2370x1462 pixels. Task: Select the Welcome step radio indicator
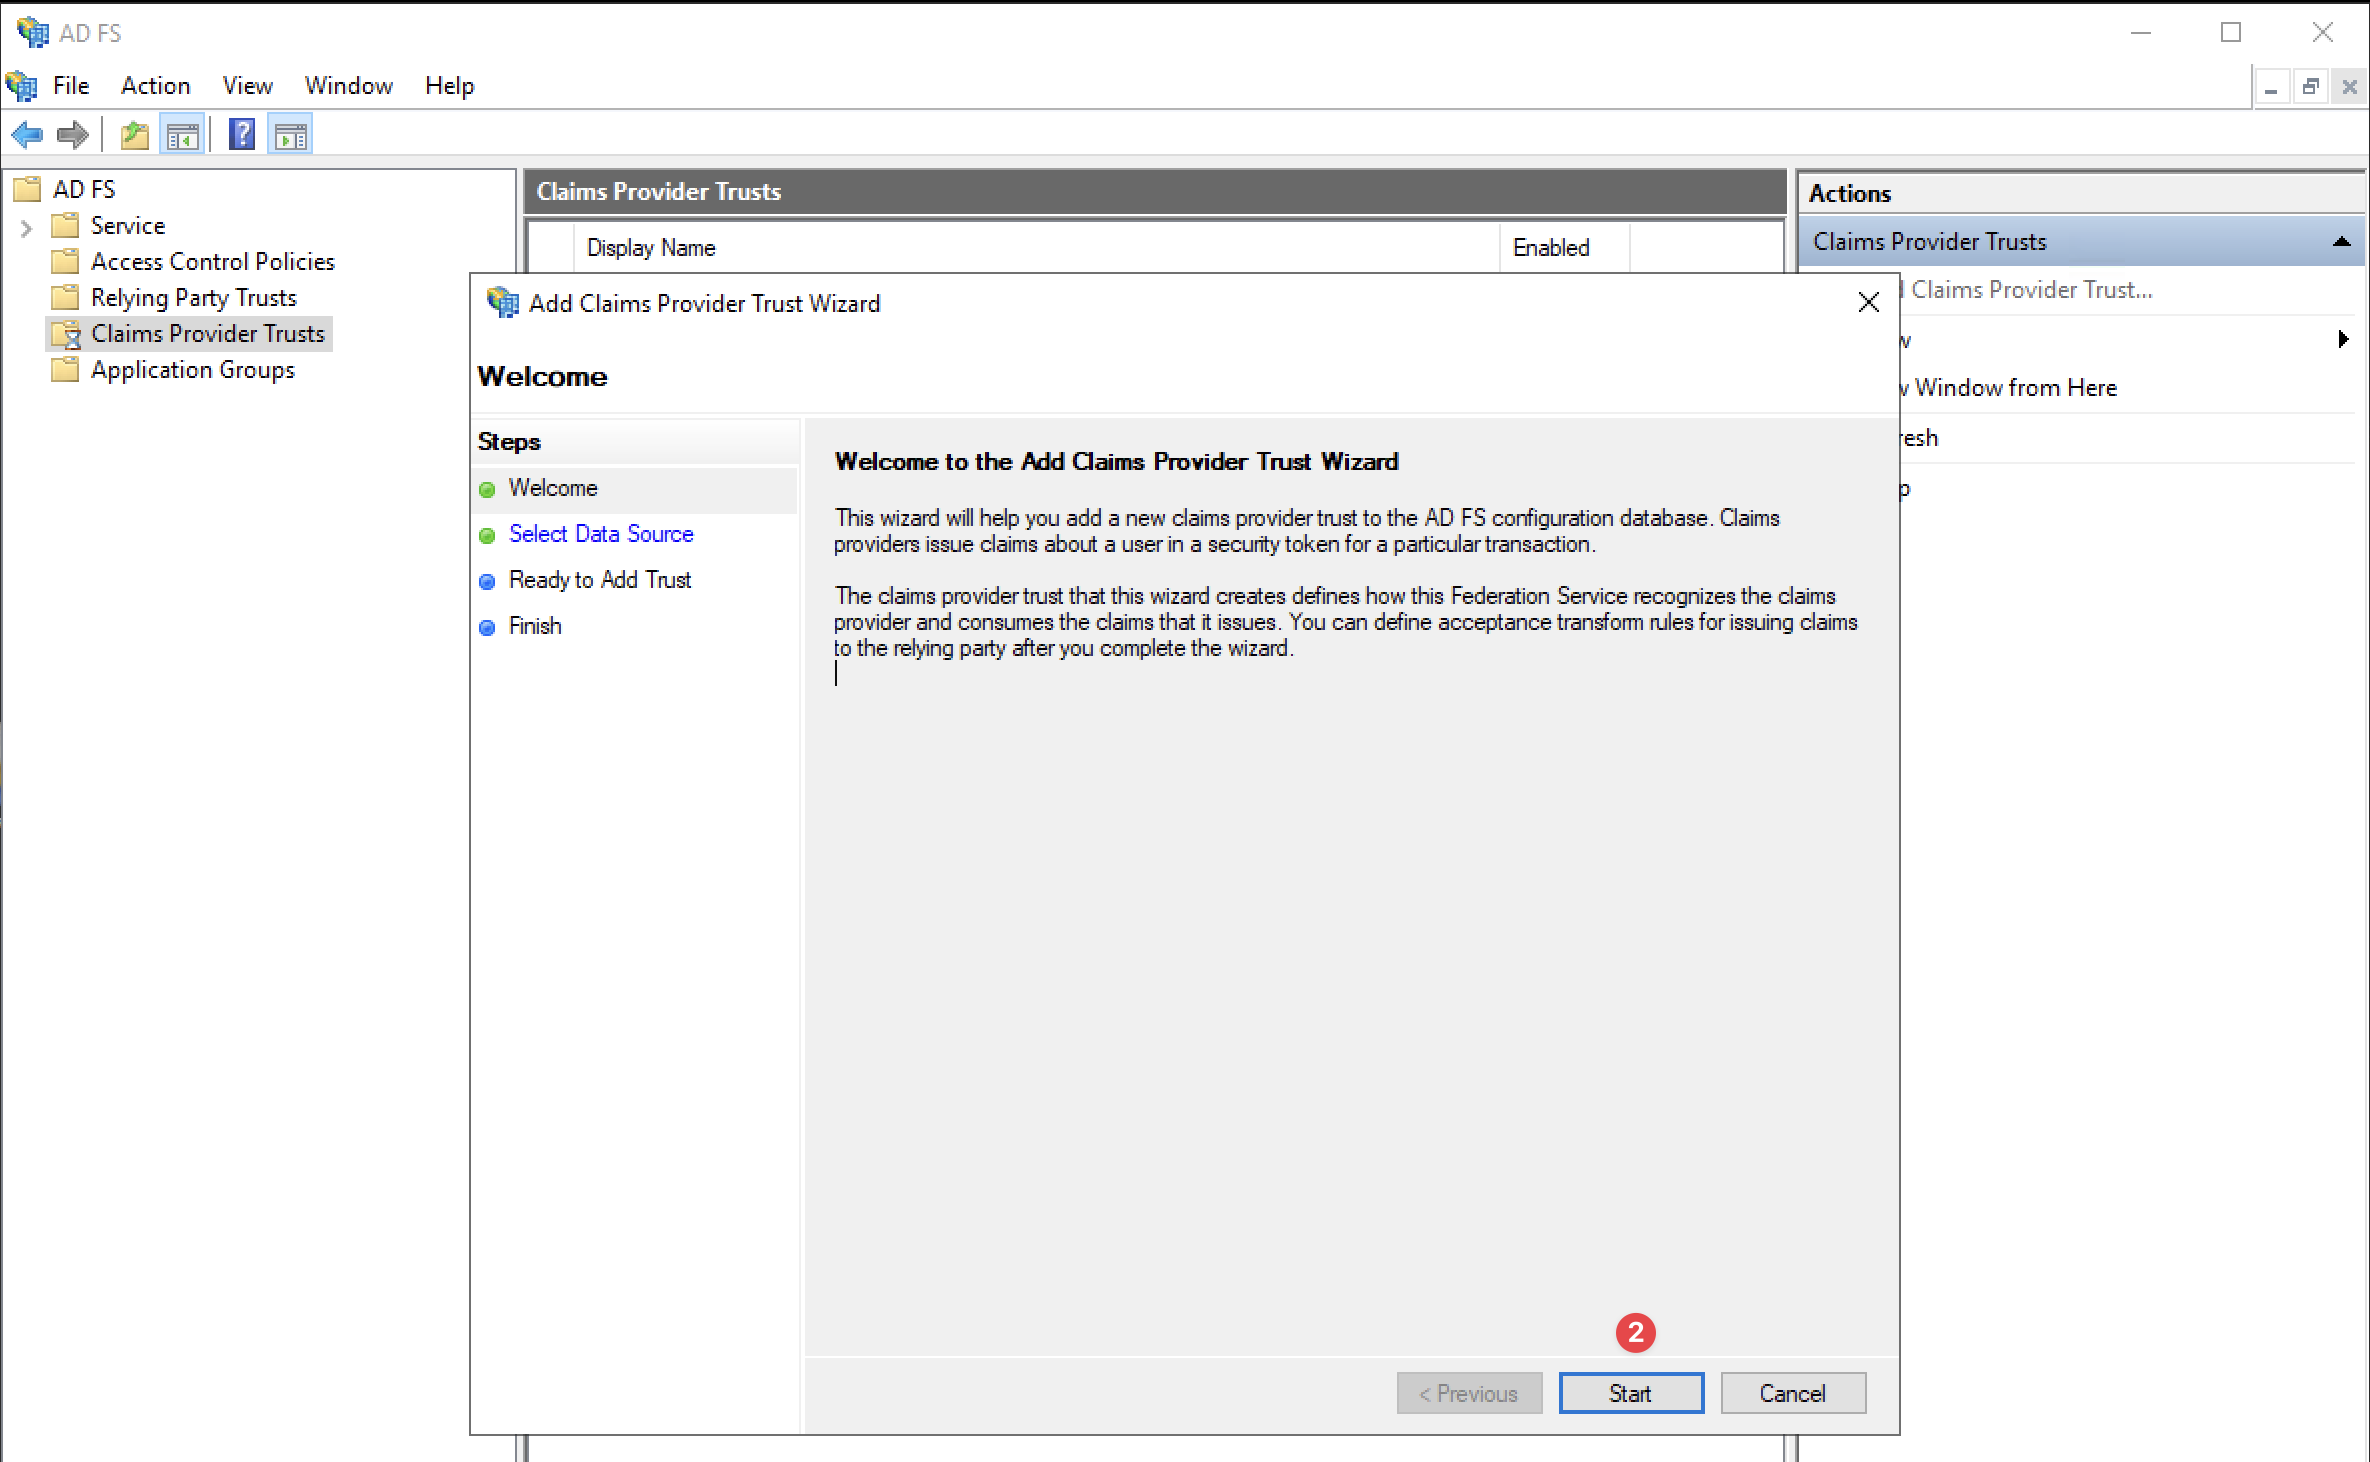[488, 489]
